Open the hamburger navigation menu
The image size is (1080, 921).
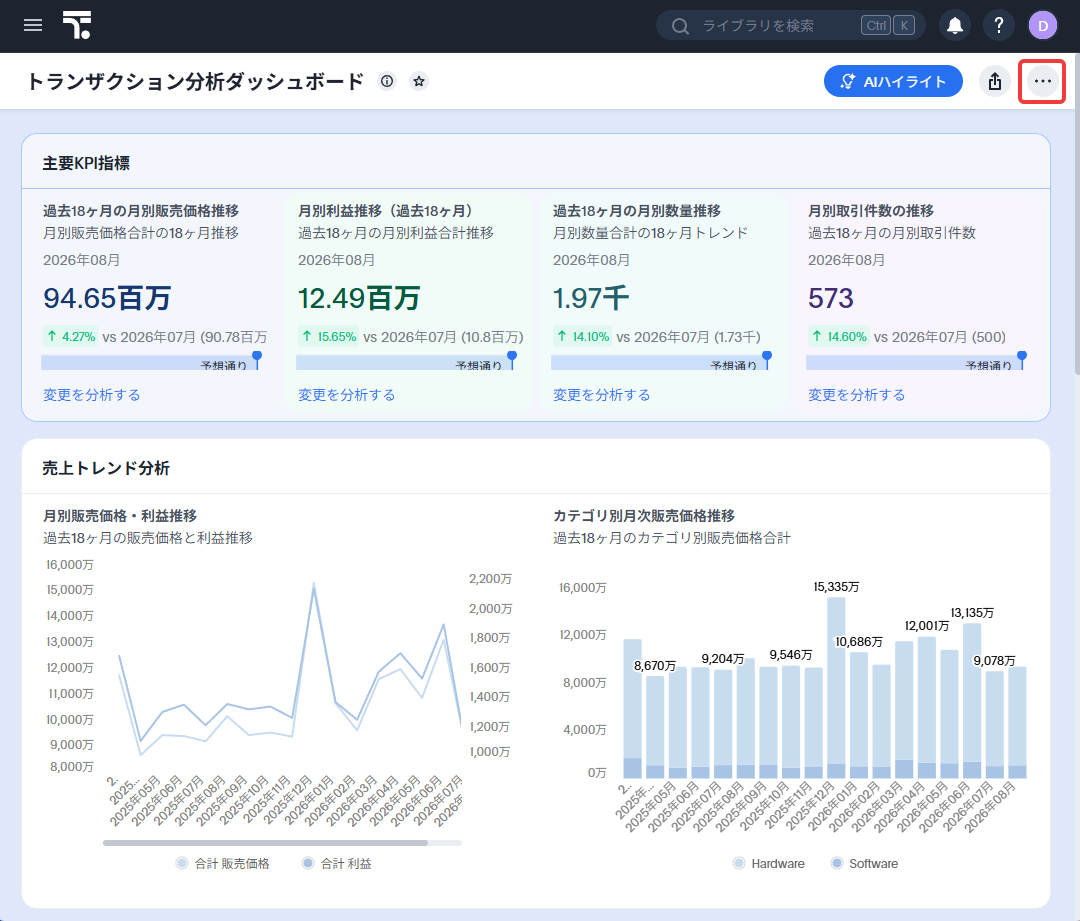(33, 25)
